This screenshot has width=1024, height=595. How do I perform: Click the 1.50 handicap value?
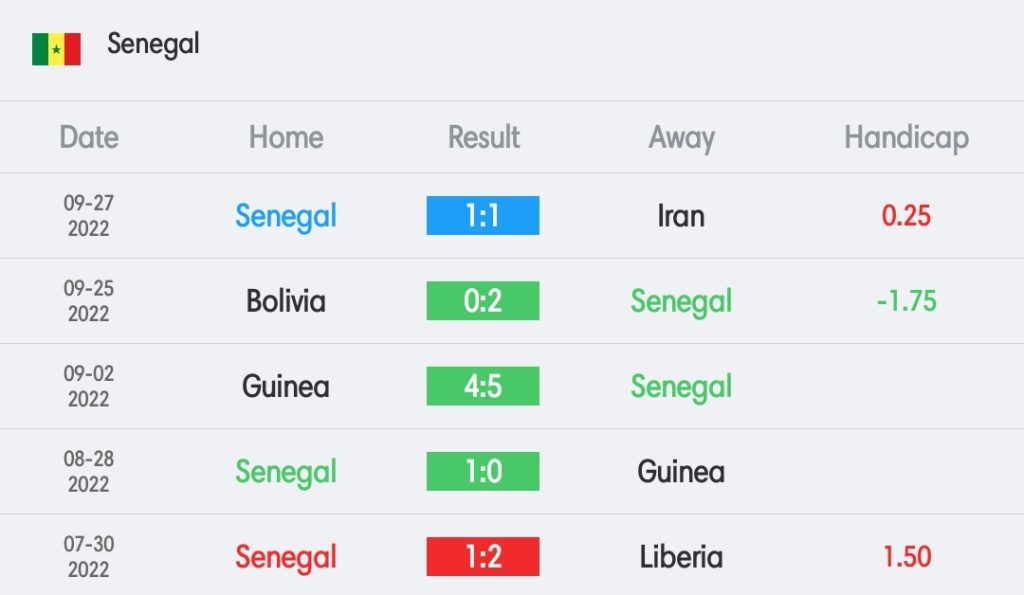[x=906, y=556]
